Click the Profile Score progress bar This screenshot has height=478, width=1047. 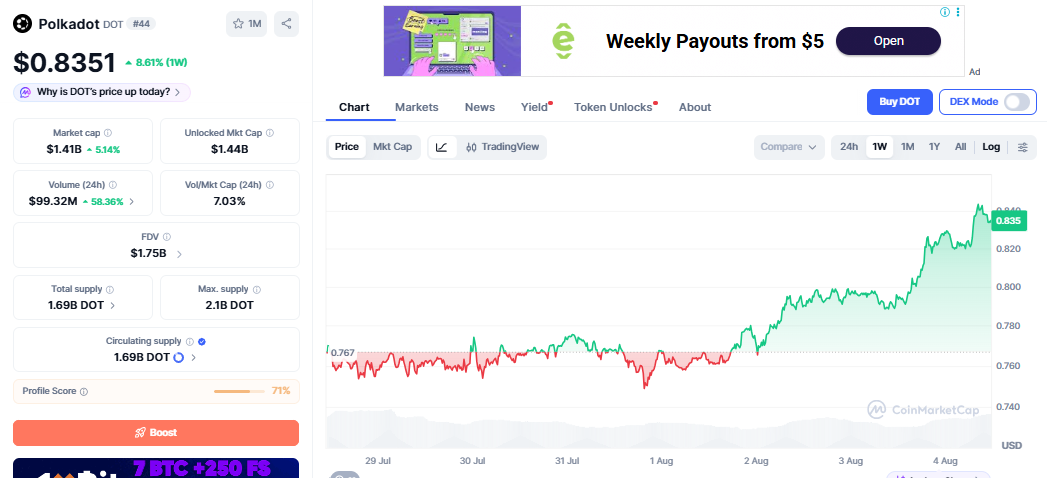[x=240, y=391]
